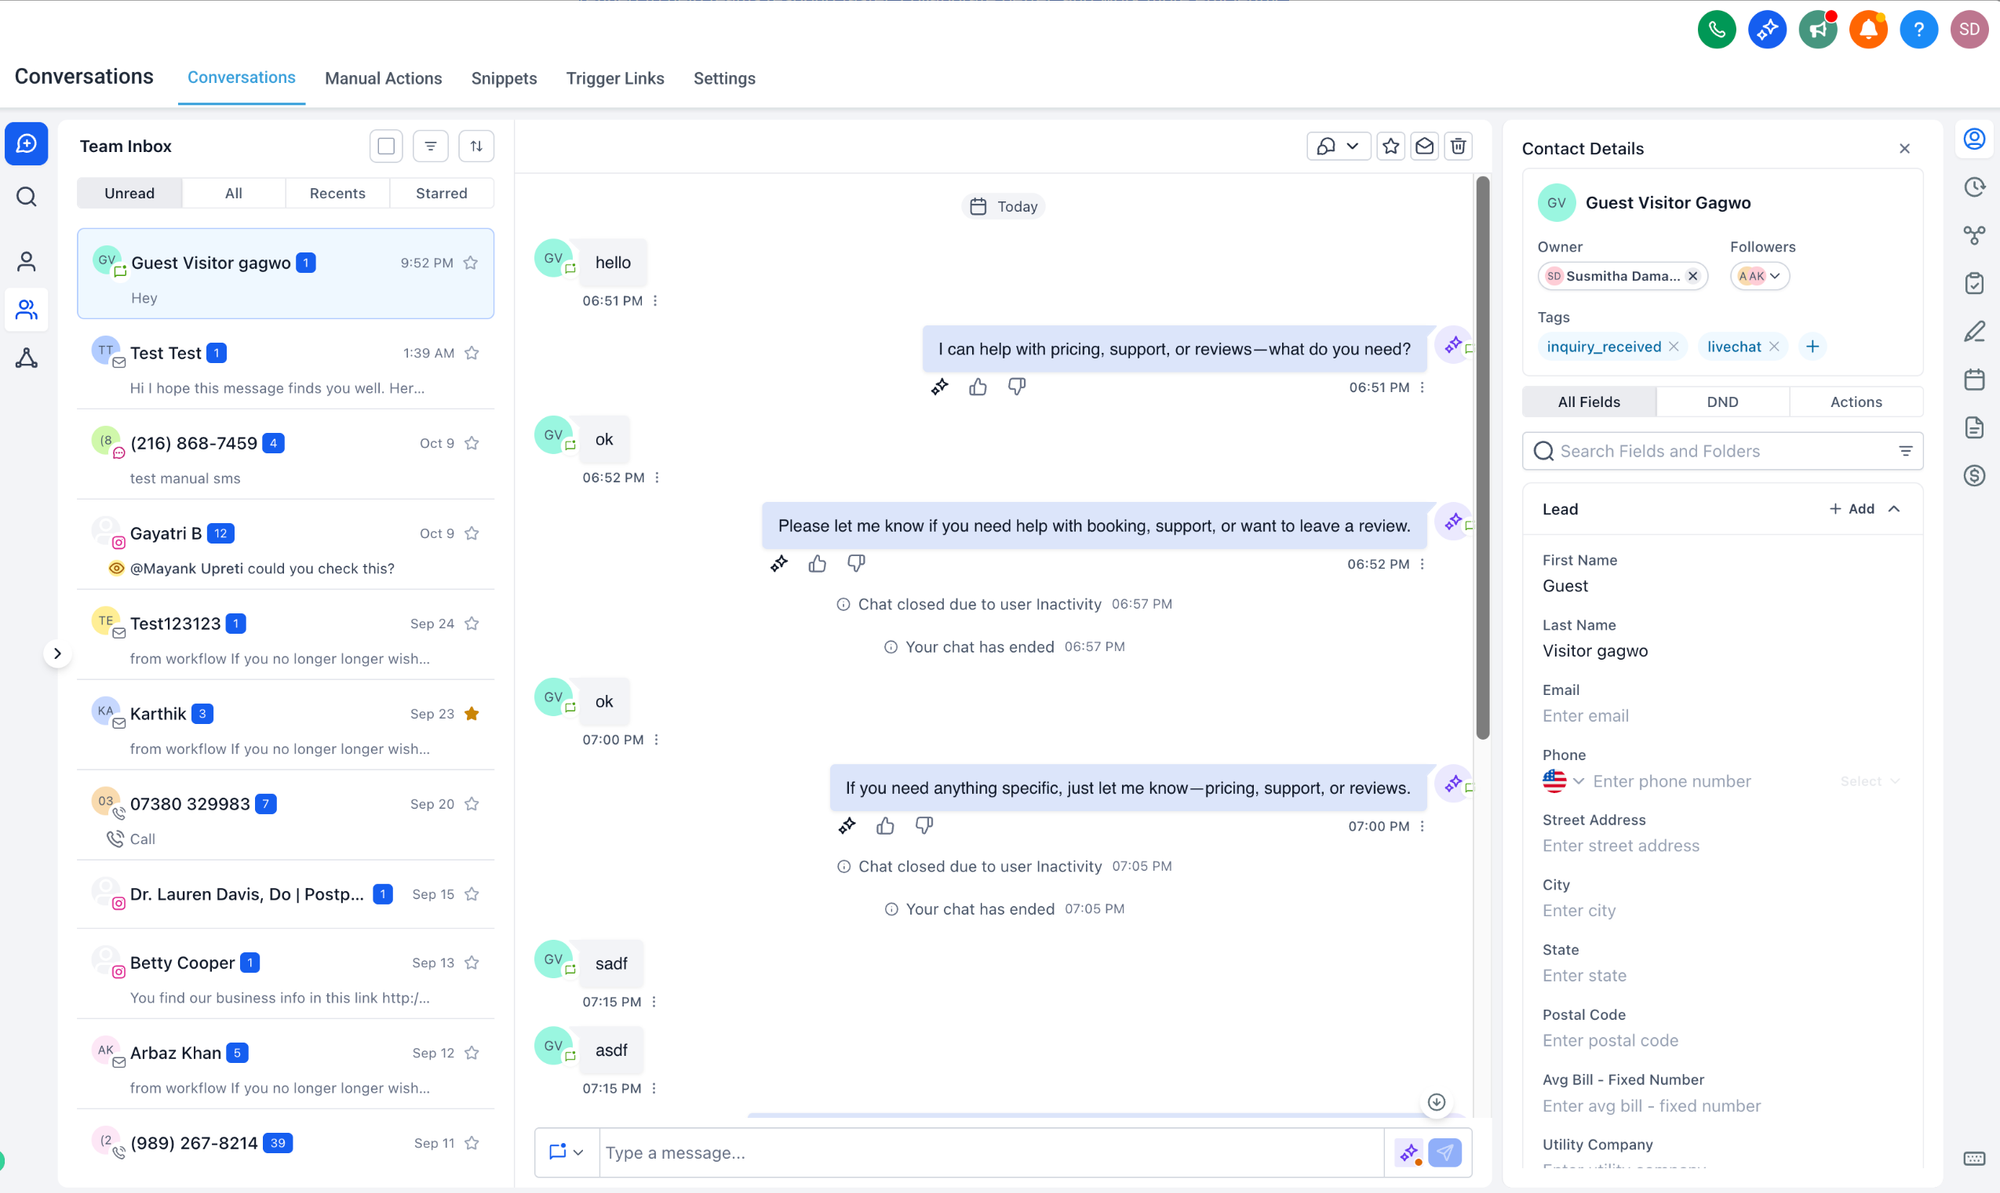Screen dimensions: 2000x1193
Task: Star the Test Test conversation
Action: (x=472, y=353)
